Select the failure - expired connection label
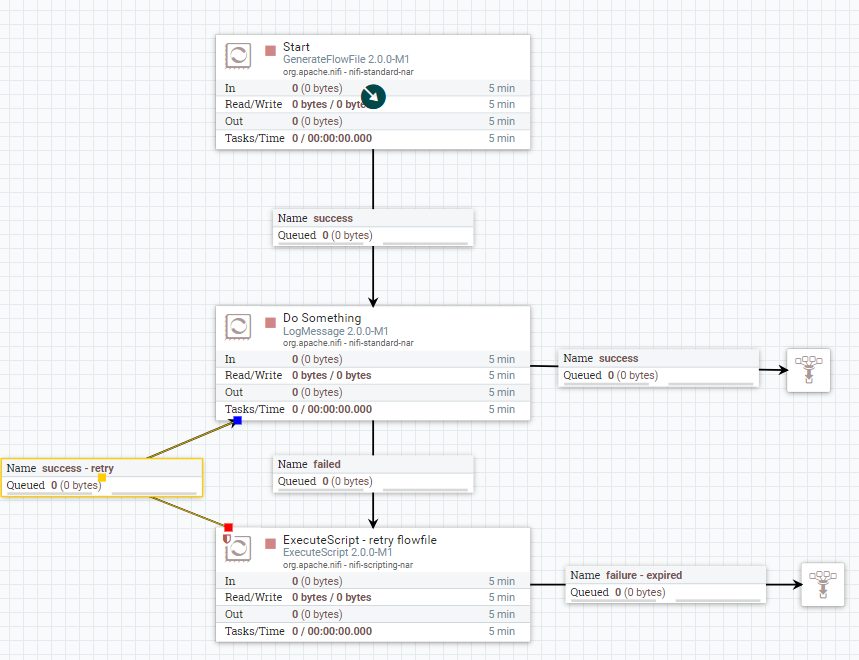The width and height of the screenshot is (859, 660). pyautogui.click(x=626, y=575)
